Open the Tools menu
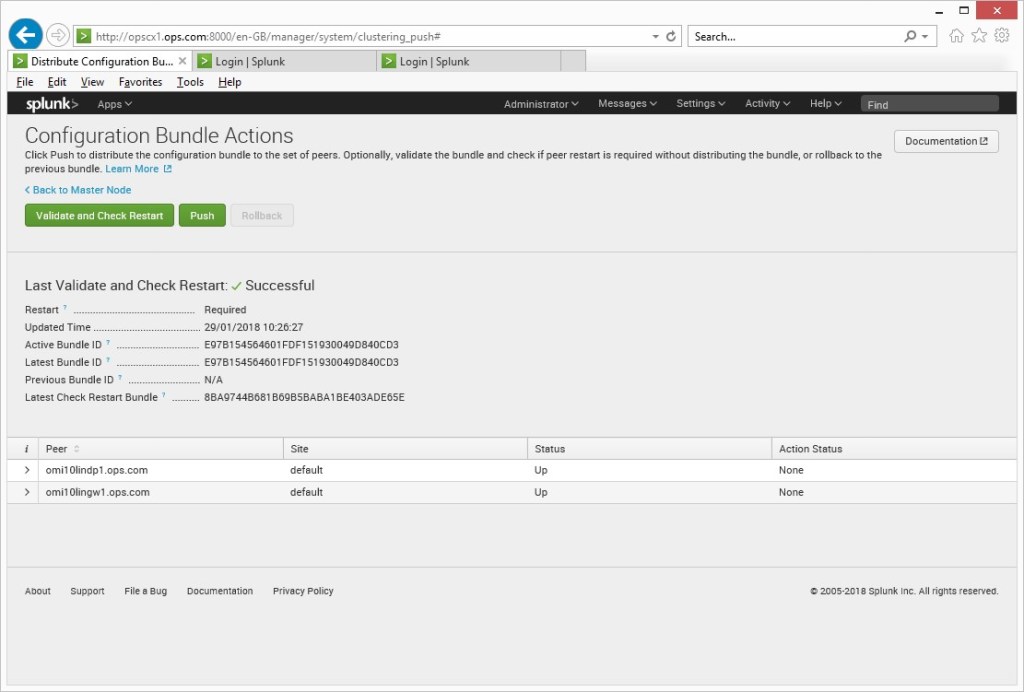1024x692 pixels. click(190, 82)
